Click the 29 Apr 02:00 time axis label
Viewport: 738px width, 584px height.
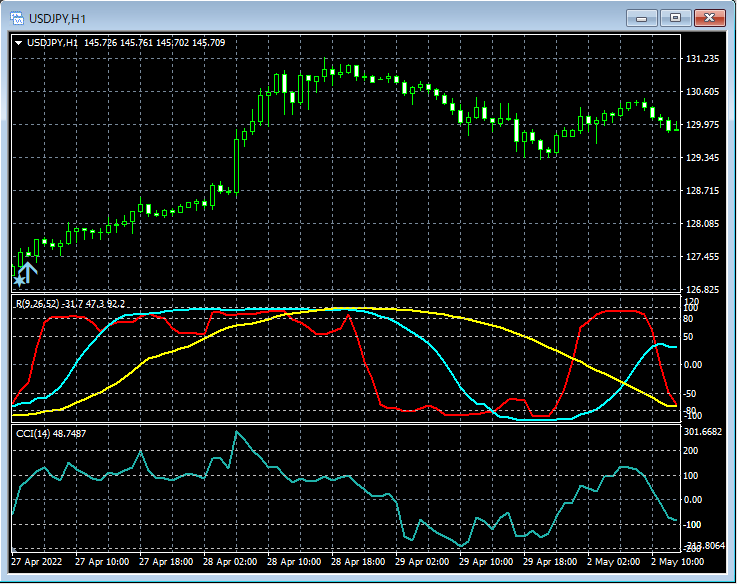[x=422, y=561]
